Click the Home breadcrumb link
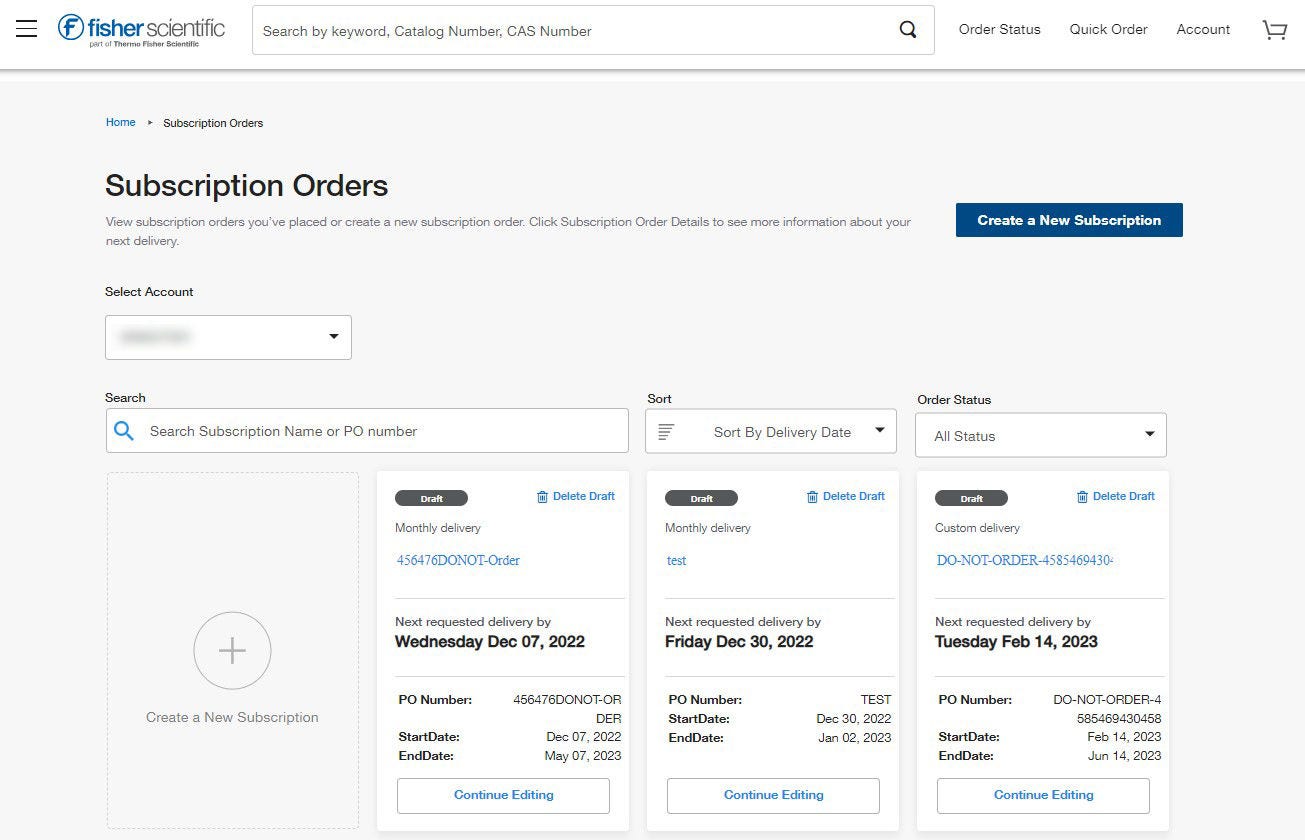The image size is (1305, 840). pos(120,122)
